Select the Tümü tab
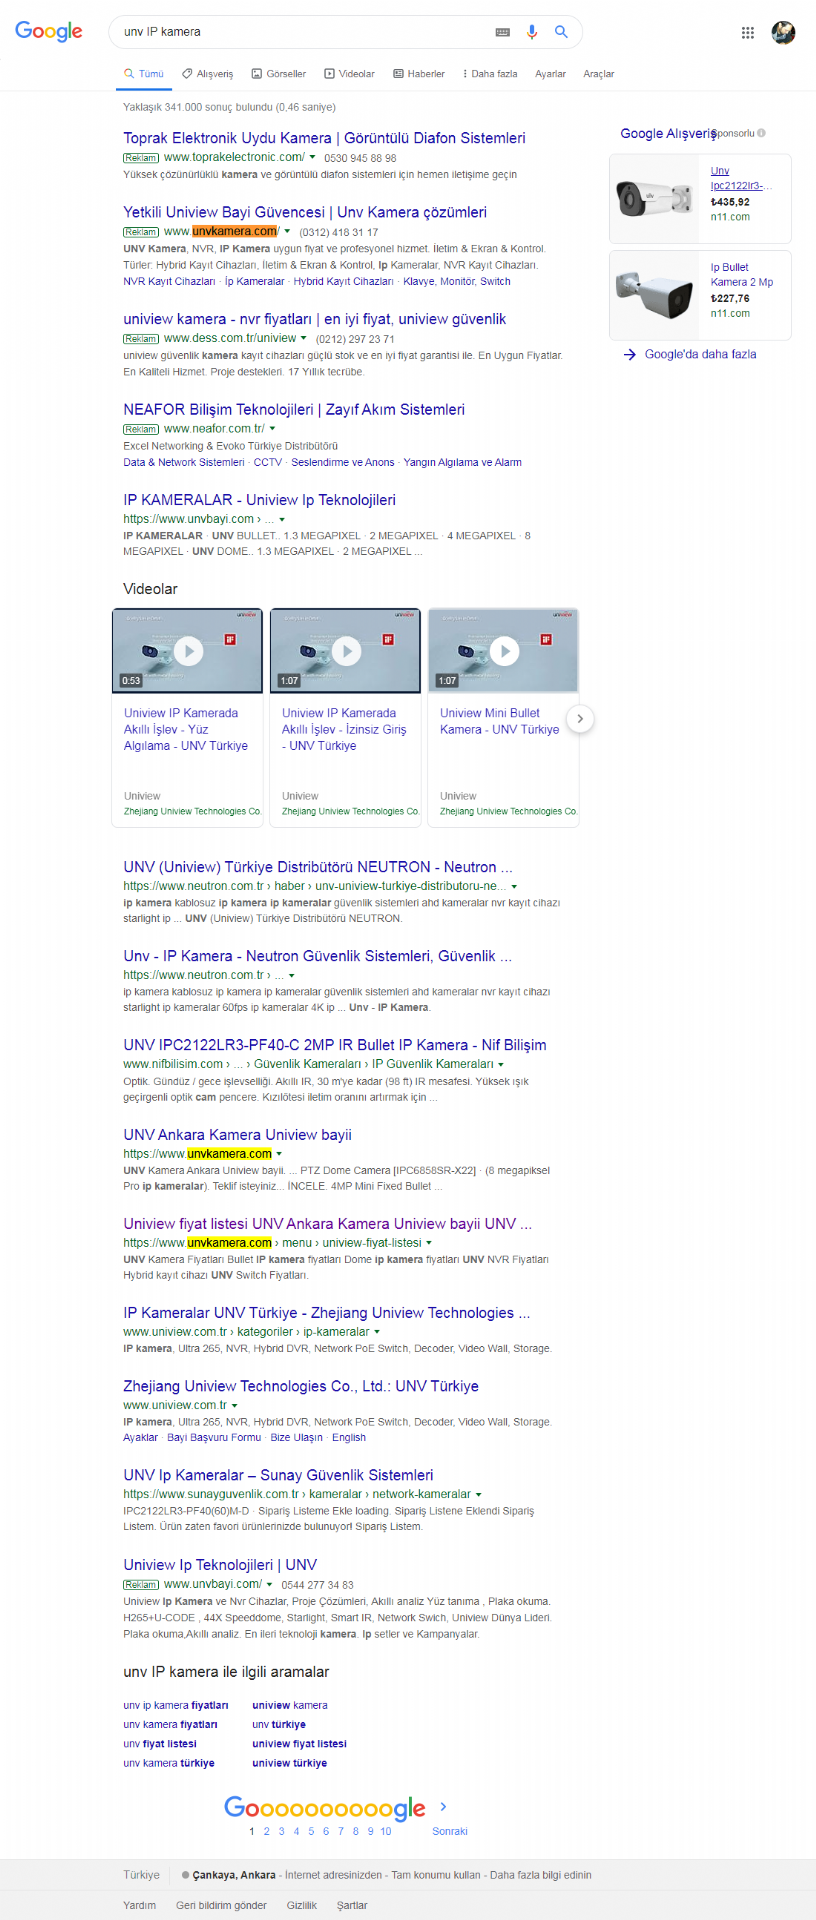 144,74
